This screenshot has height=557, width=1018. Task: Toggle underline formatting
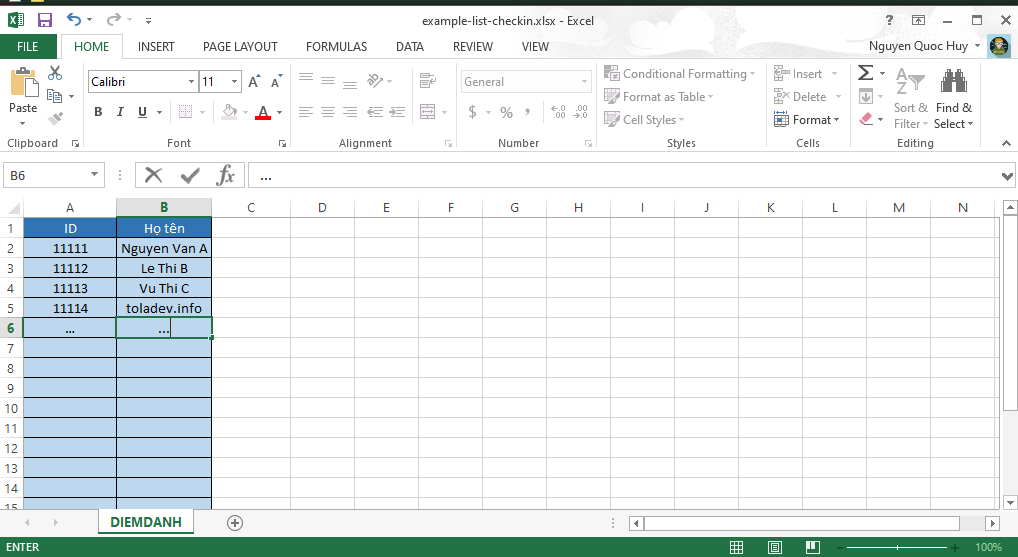[142, 112]
